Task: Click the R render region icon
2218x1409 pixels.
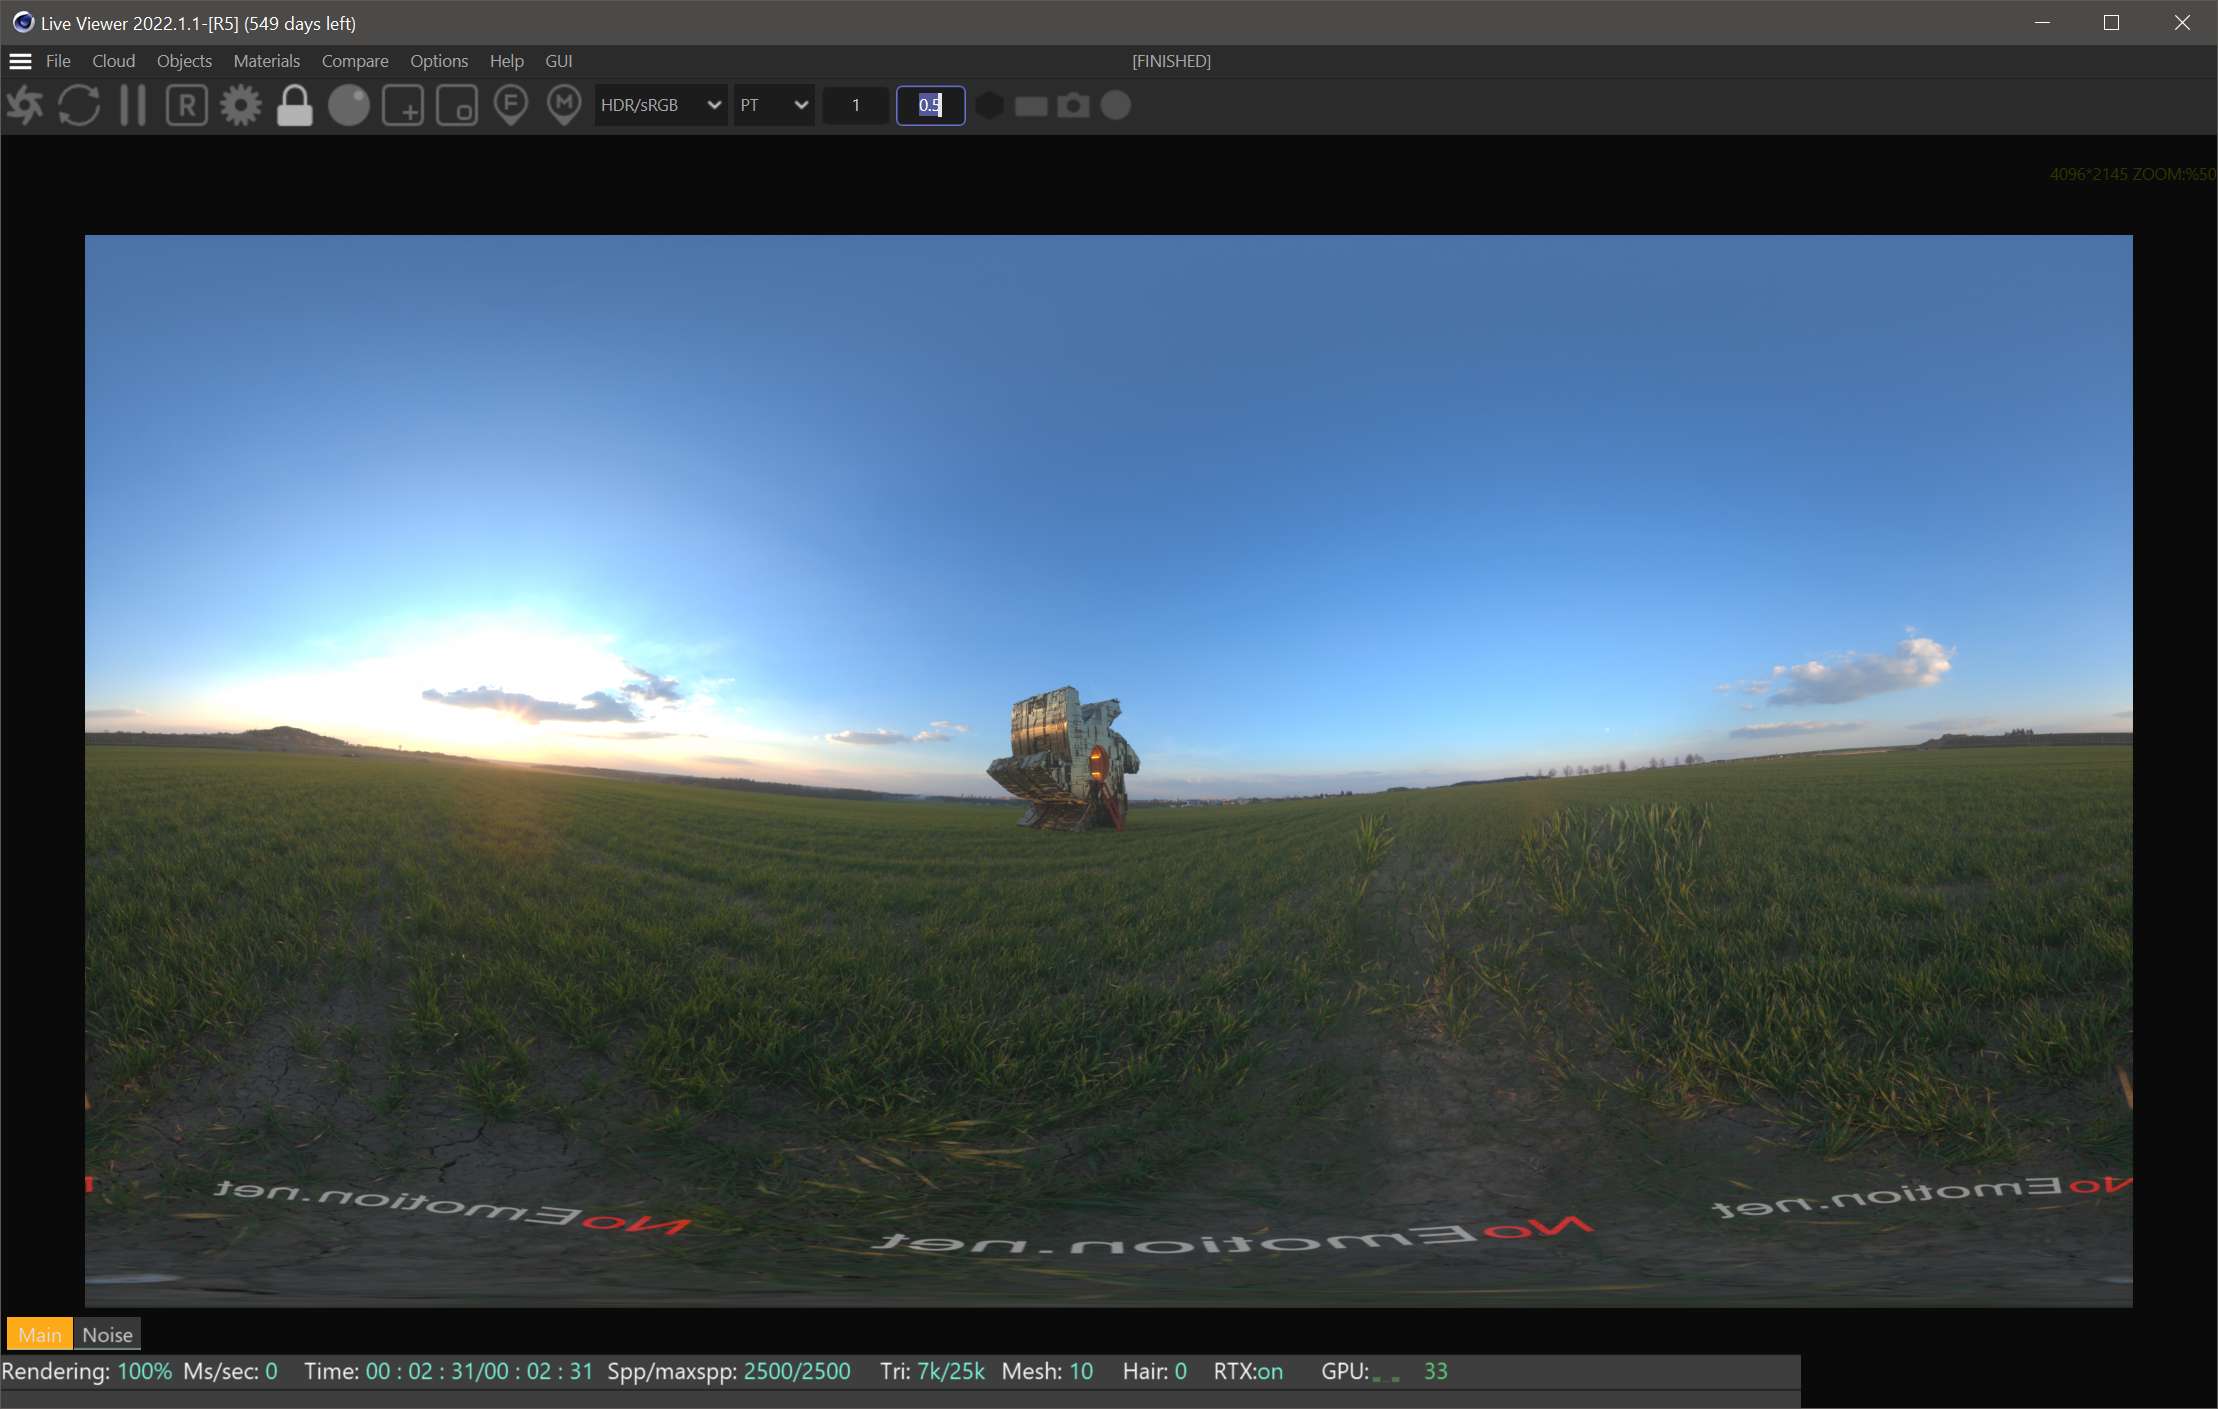Action: coord(186,105)
